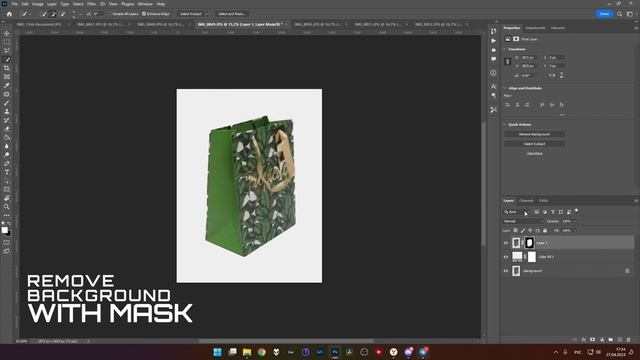Select the Eyedropper tool
Screen dimensions: 640x360
tap(7, 85)
